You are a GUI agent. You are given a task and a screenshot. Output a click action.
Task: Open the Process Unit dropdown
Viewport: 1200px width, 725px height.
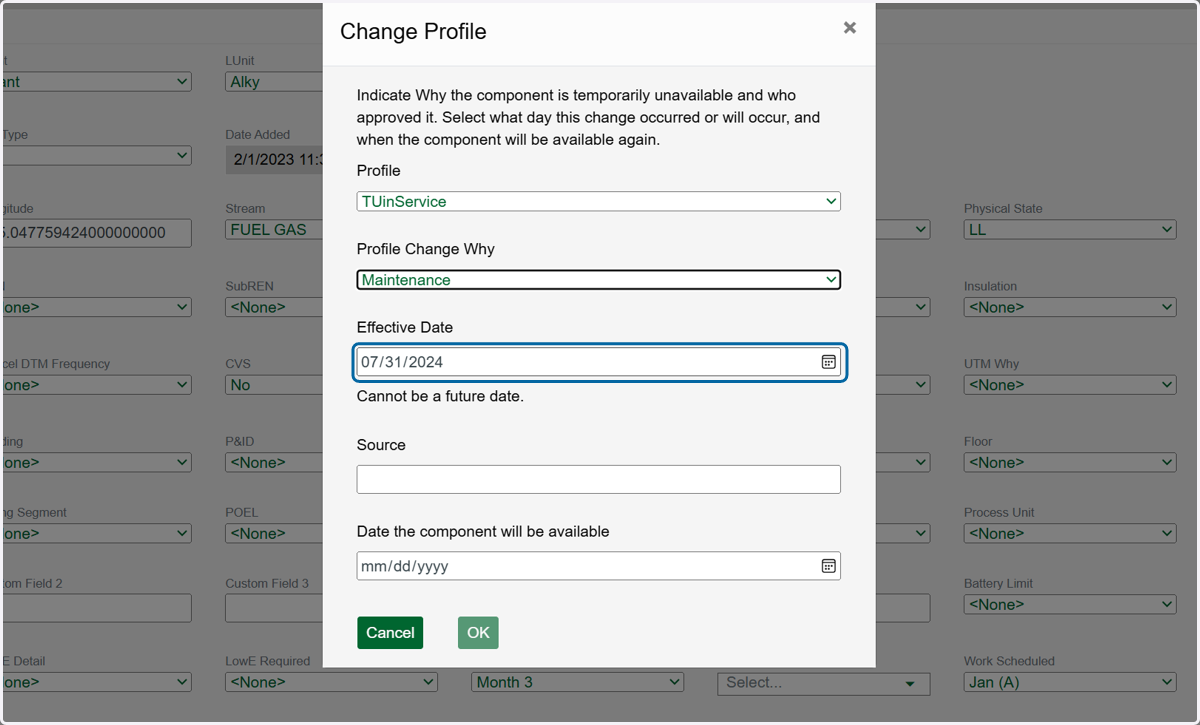pos(1070,534)
